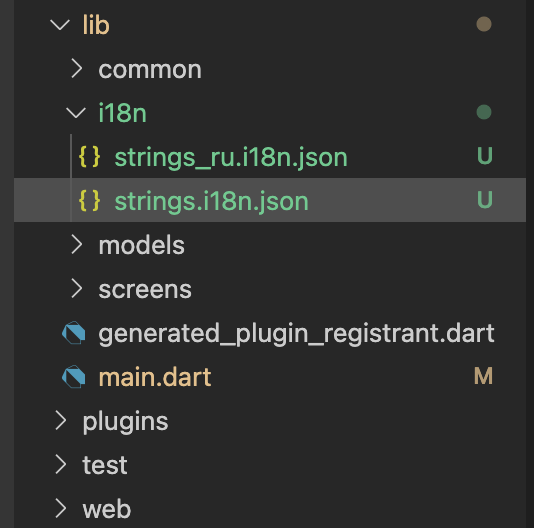Click Dart icon beside generated_plugin_registrant.dart
Image resolution: width=534 pixels, height=528 pixels.
tap(74, 333)
